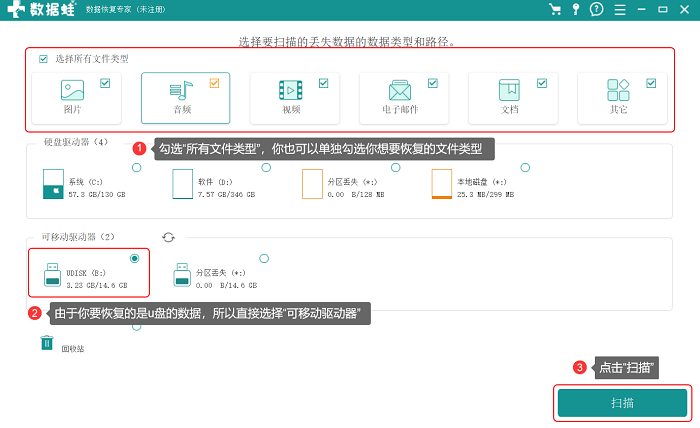Open the shopping cart icon
Viewport: 700px width, 428px height.
555,9
